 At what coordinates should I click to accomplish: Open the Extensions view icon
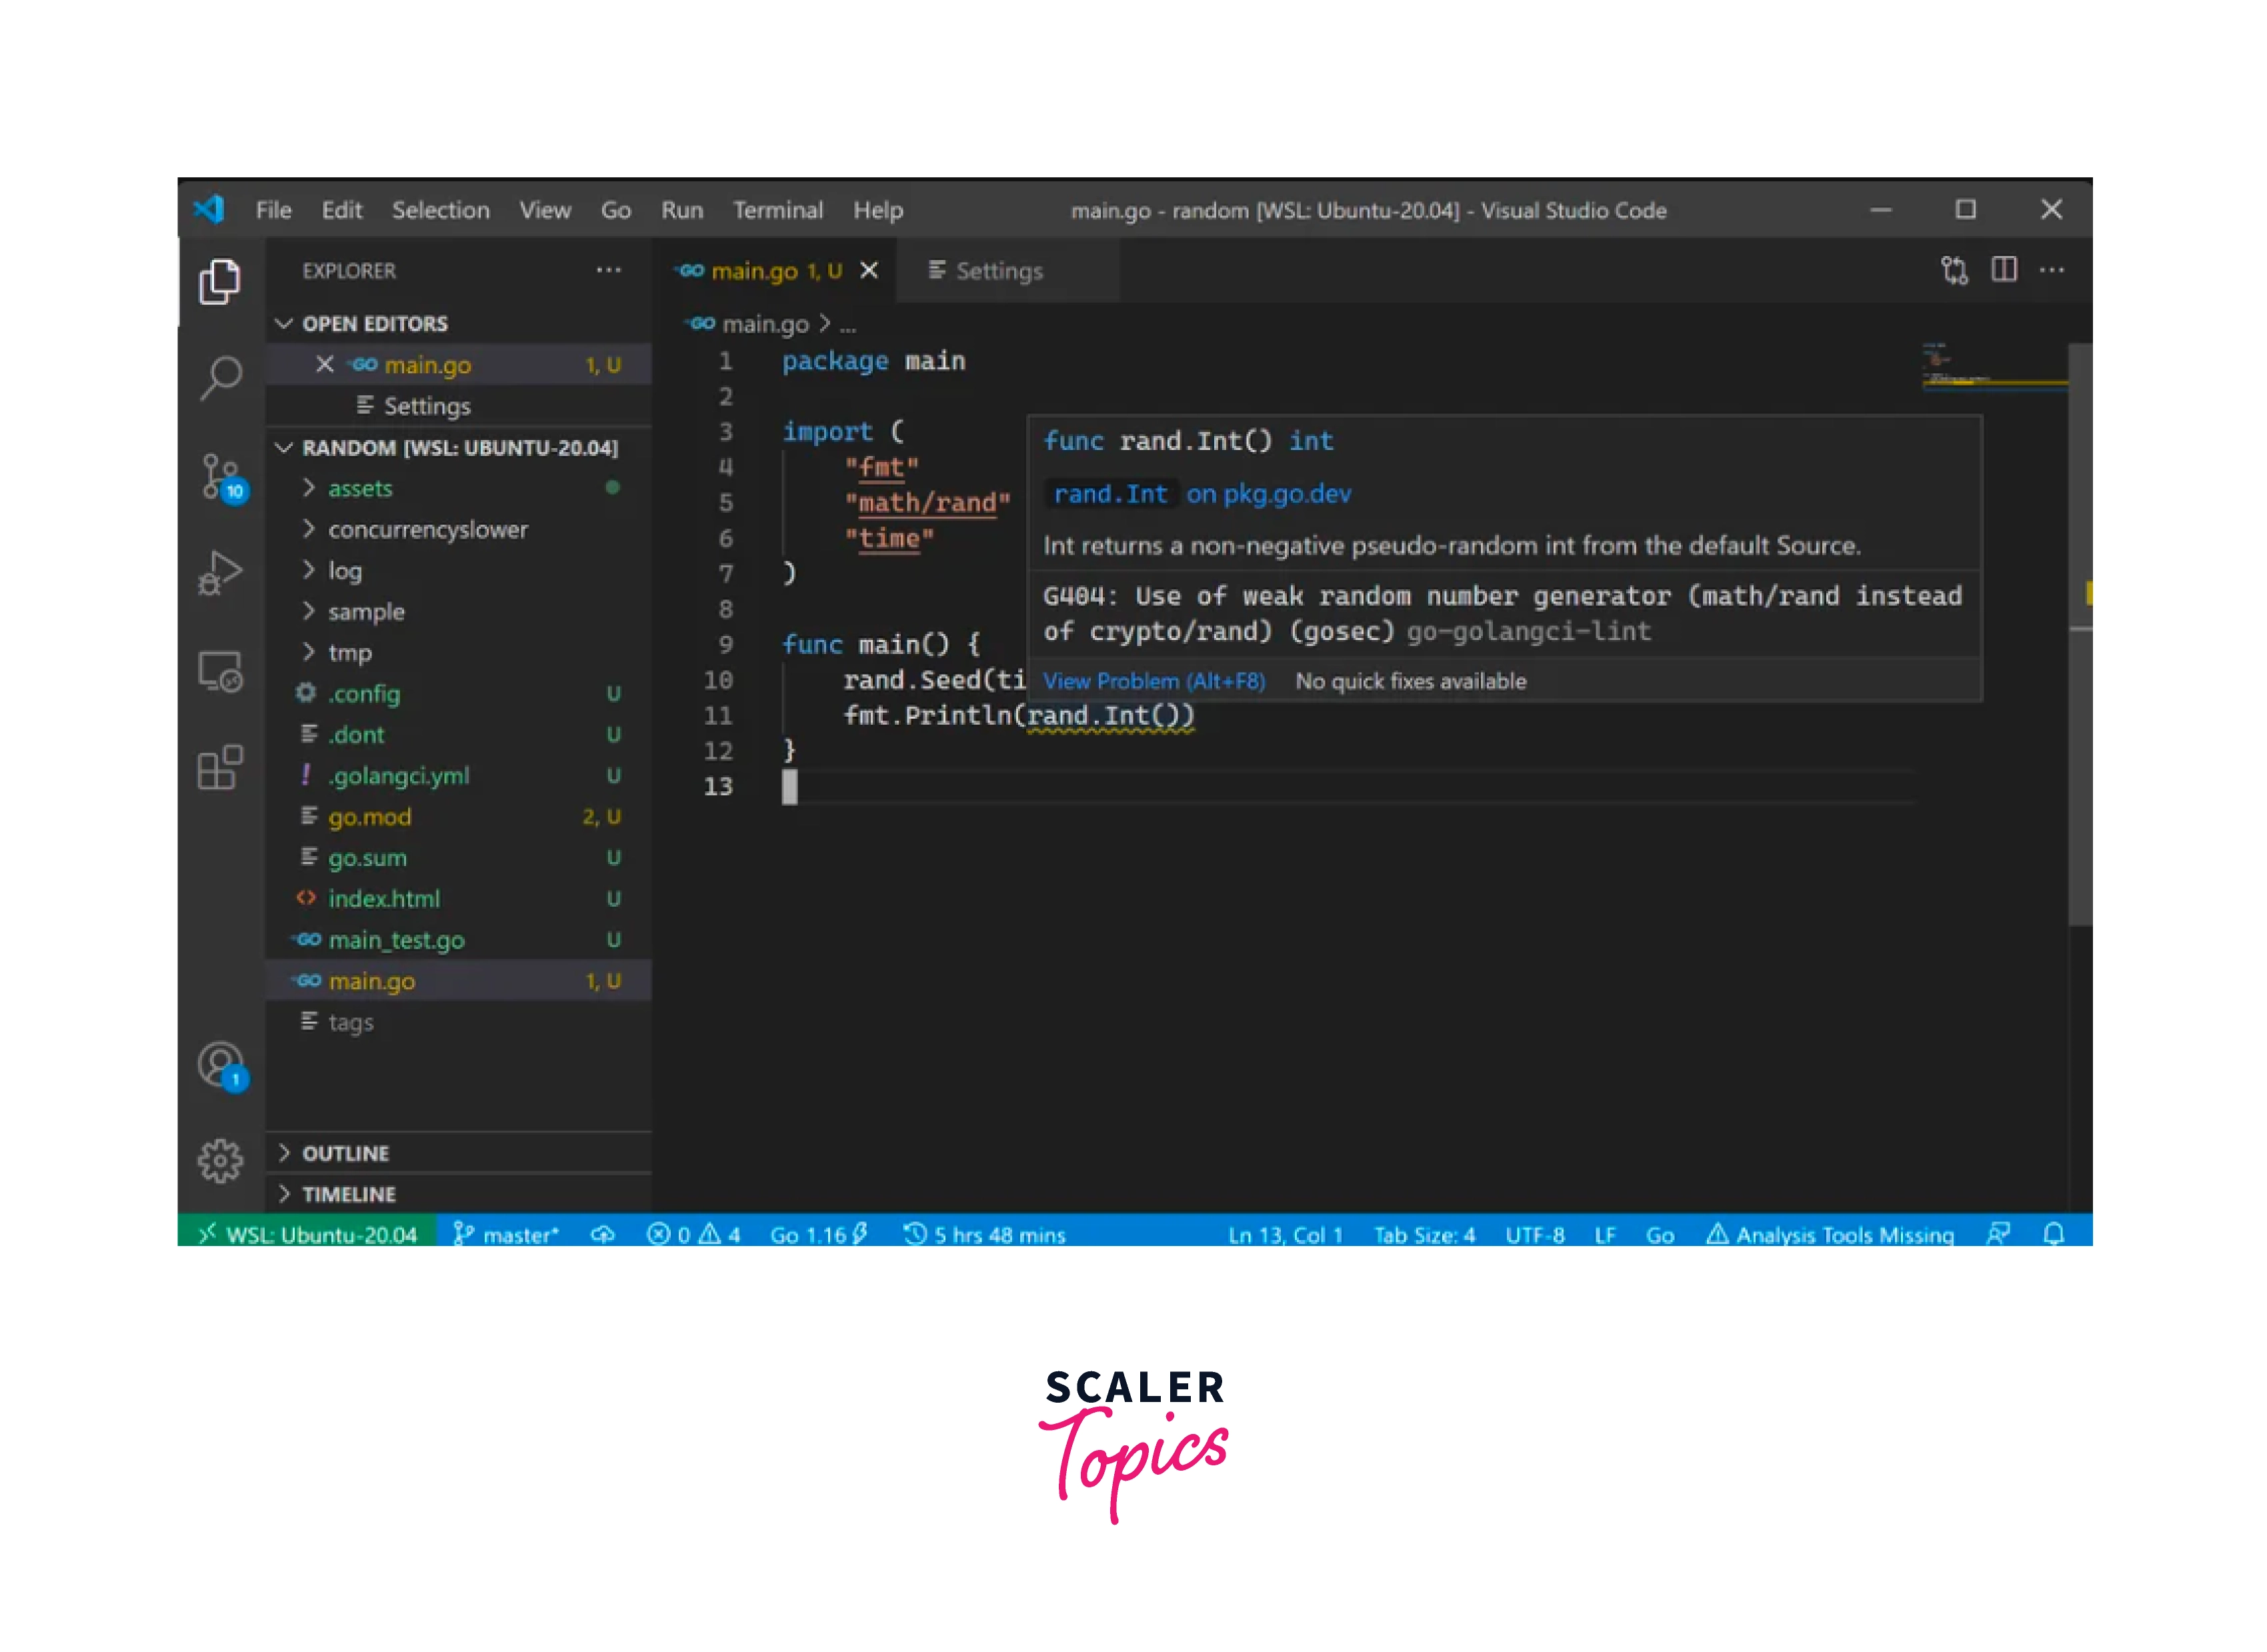click(x=221, y=768)
